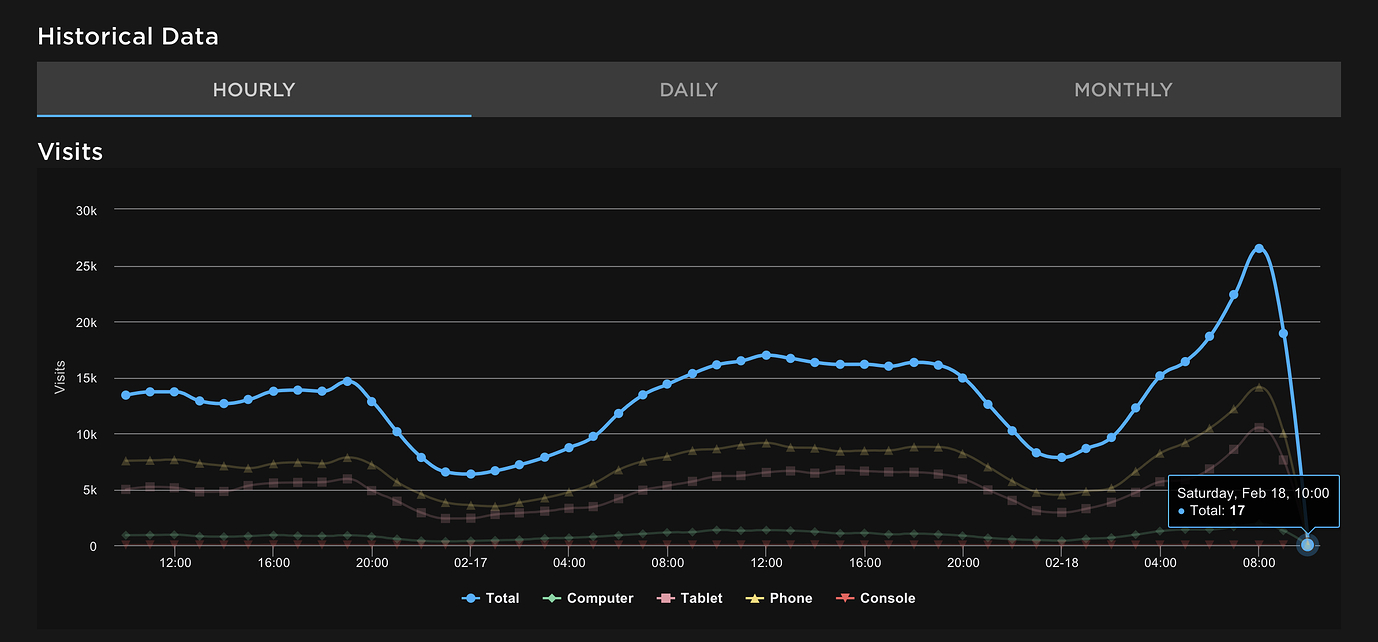1378x642 pixels.
Task: Open the Monthly view
Action: (1122, 89)
